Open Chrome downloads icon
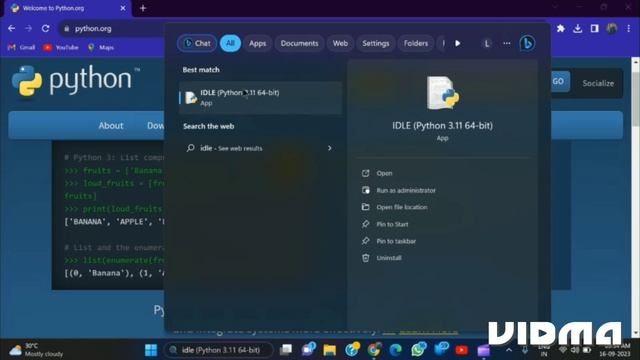Viewport: 640px width, 360px height. (578, 28)
